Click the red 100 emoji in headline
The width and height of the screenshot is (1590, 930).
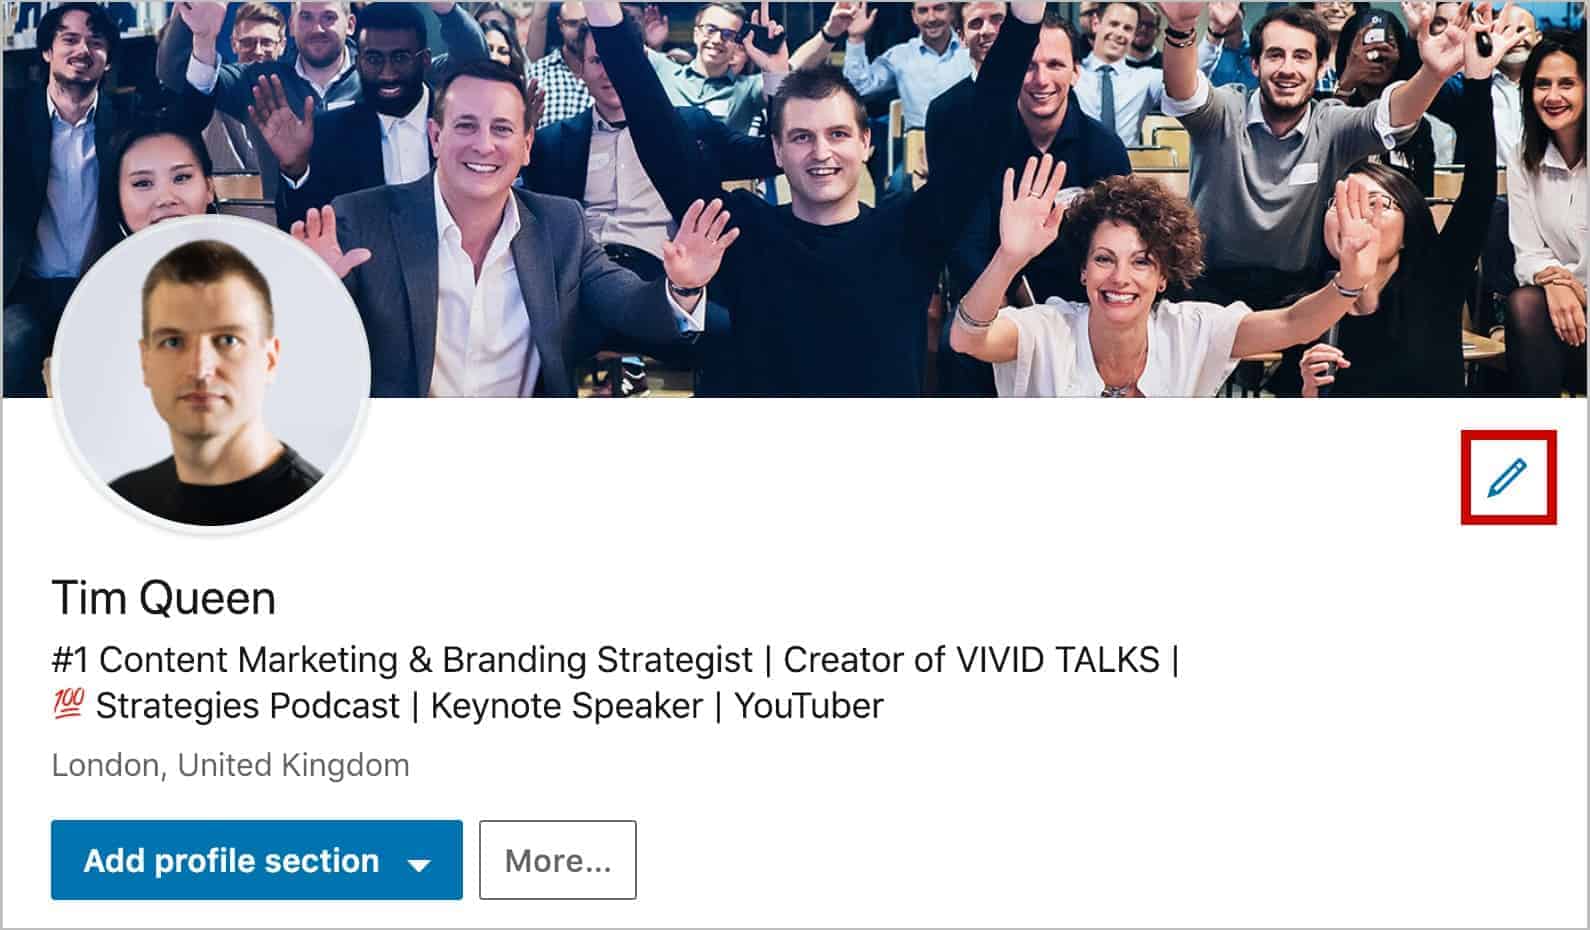(68, 705)
